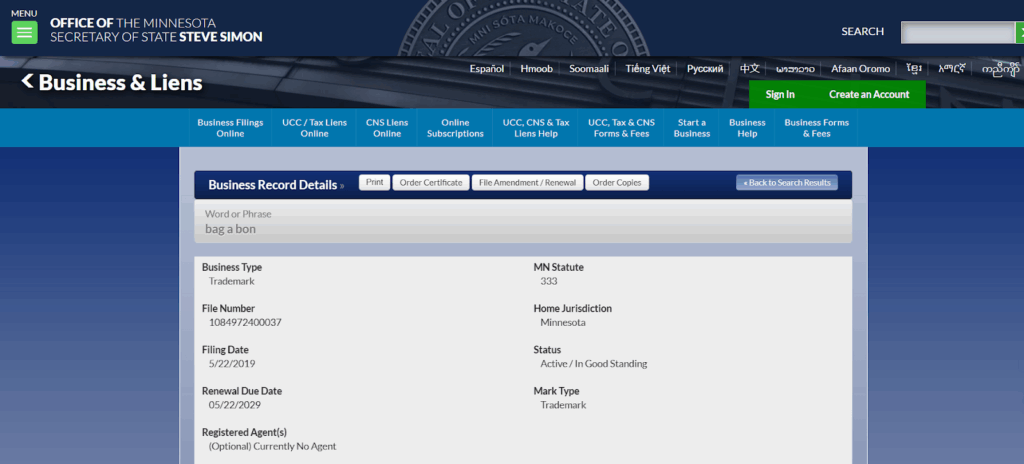Click the Sign In button
1024x464 pixels.
(x=780, y=94)
